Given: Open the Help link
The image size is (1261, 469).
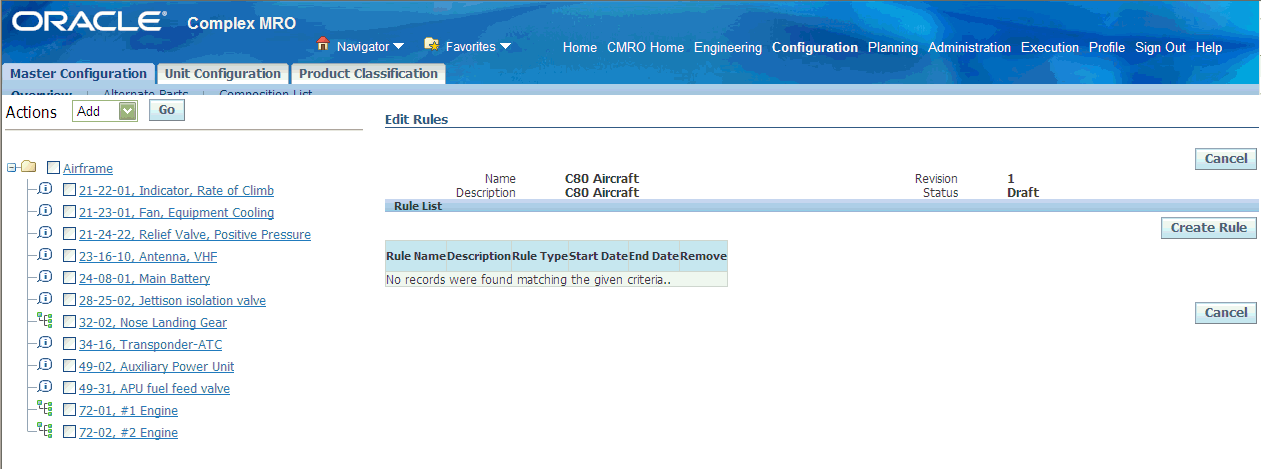Looking at the screenshot, I should pos(1209,47).
